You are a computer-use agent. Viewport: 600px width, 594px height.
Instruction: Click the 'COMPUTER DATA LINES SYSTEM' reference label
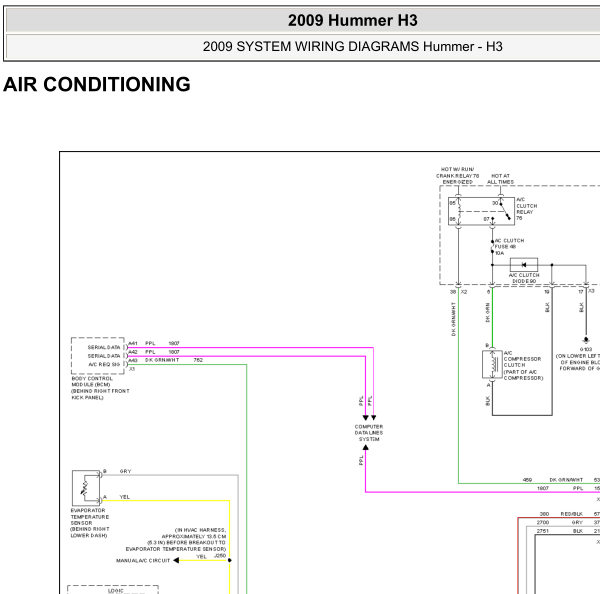point(369,433)
